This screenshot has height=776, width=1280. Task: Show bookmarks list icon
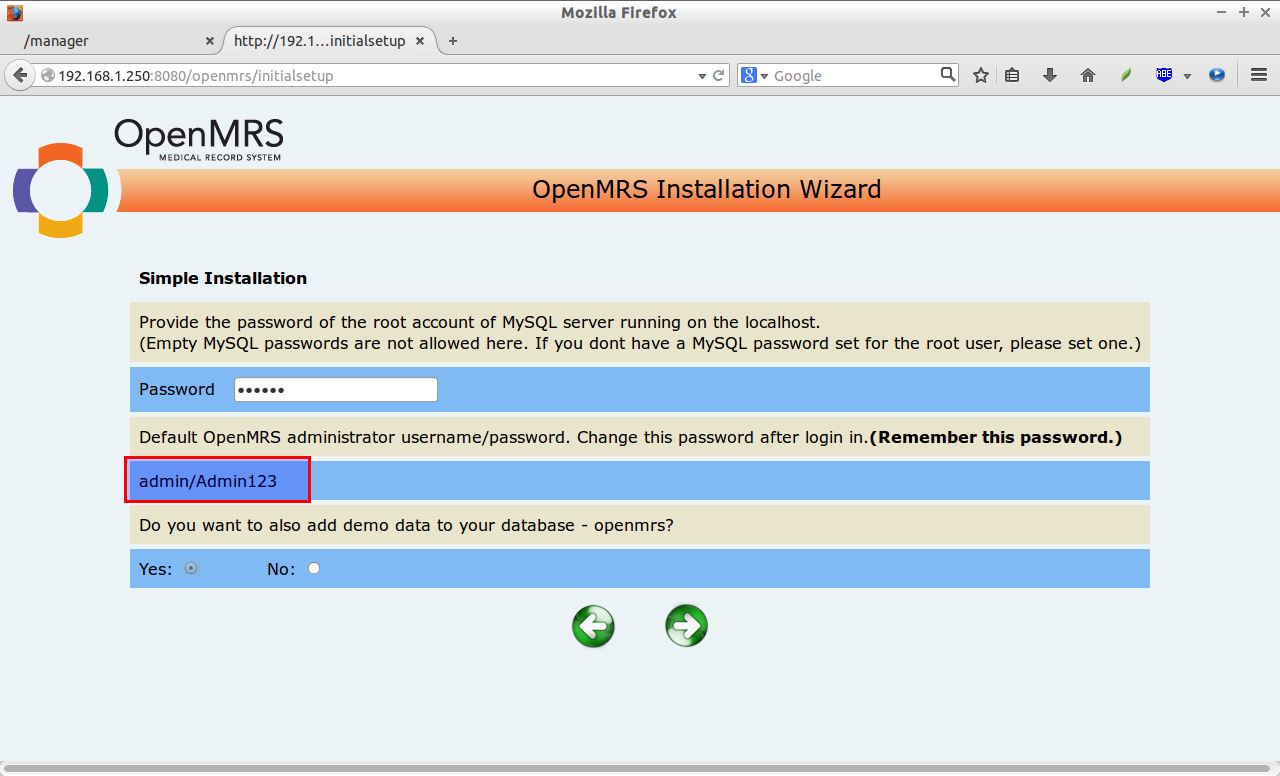1012,75
